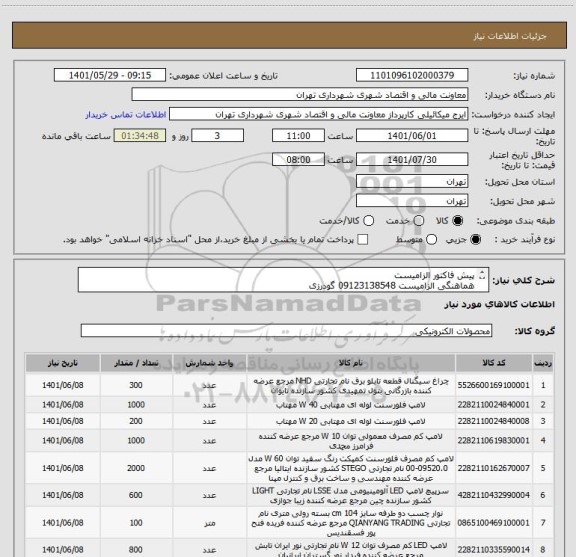Click product code 552660016910​0001
576x557 pixels.
[494, 385]
